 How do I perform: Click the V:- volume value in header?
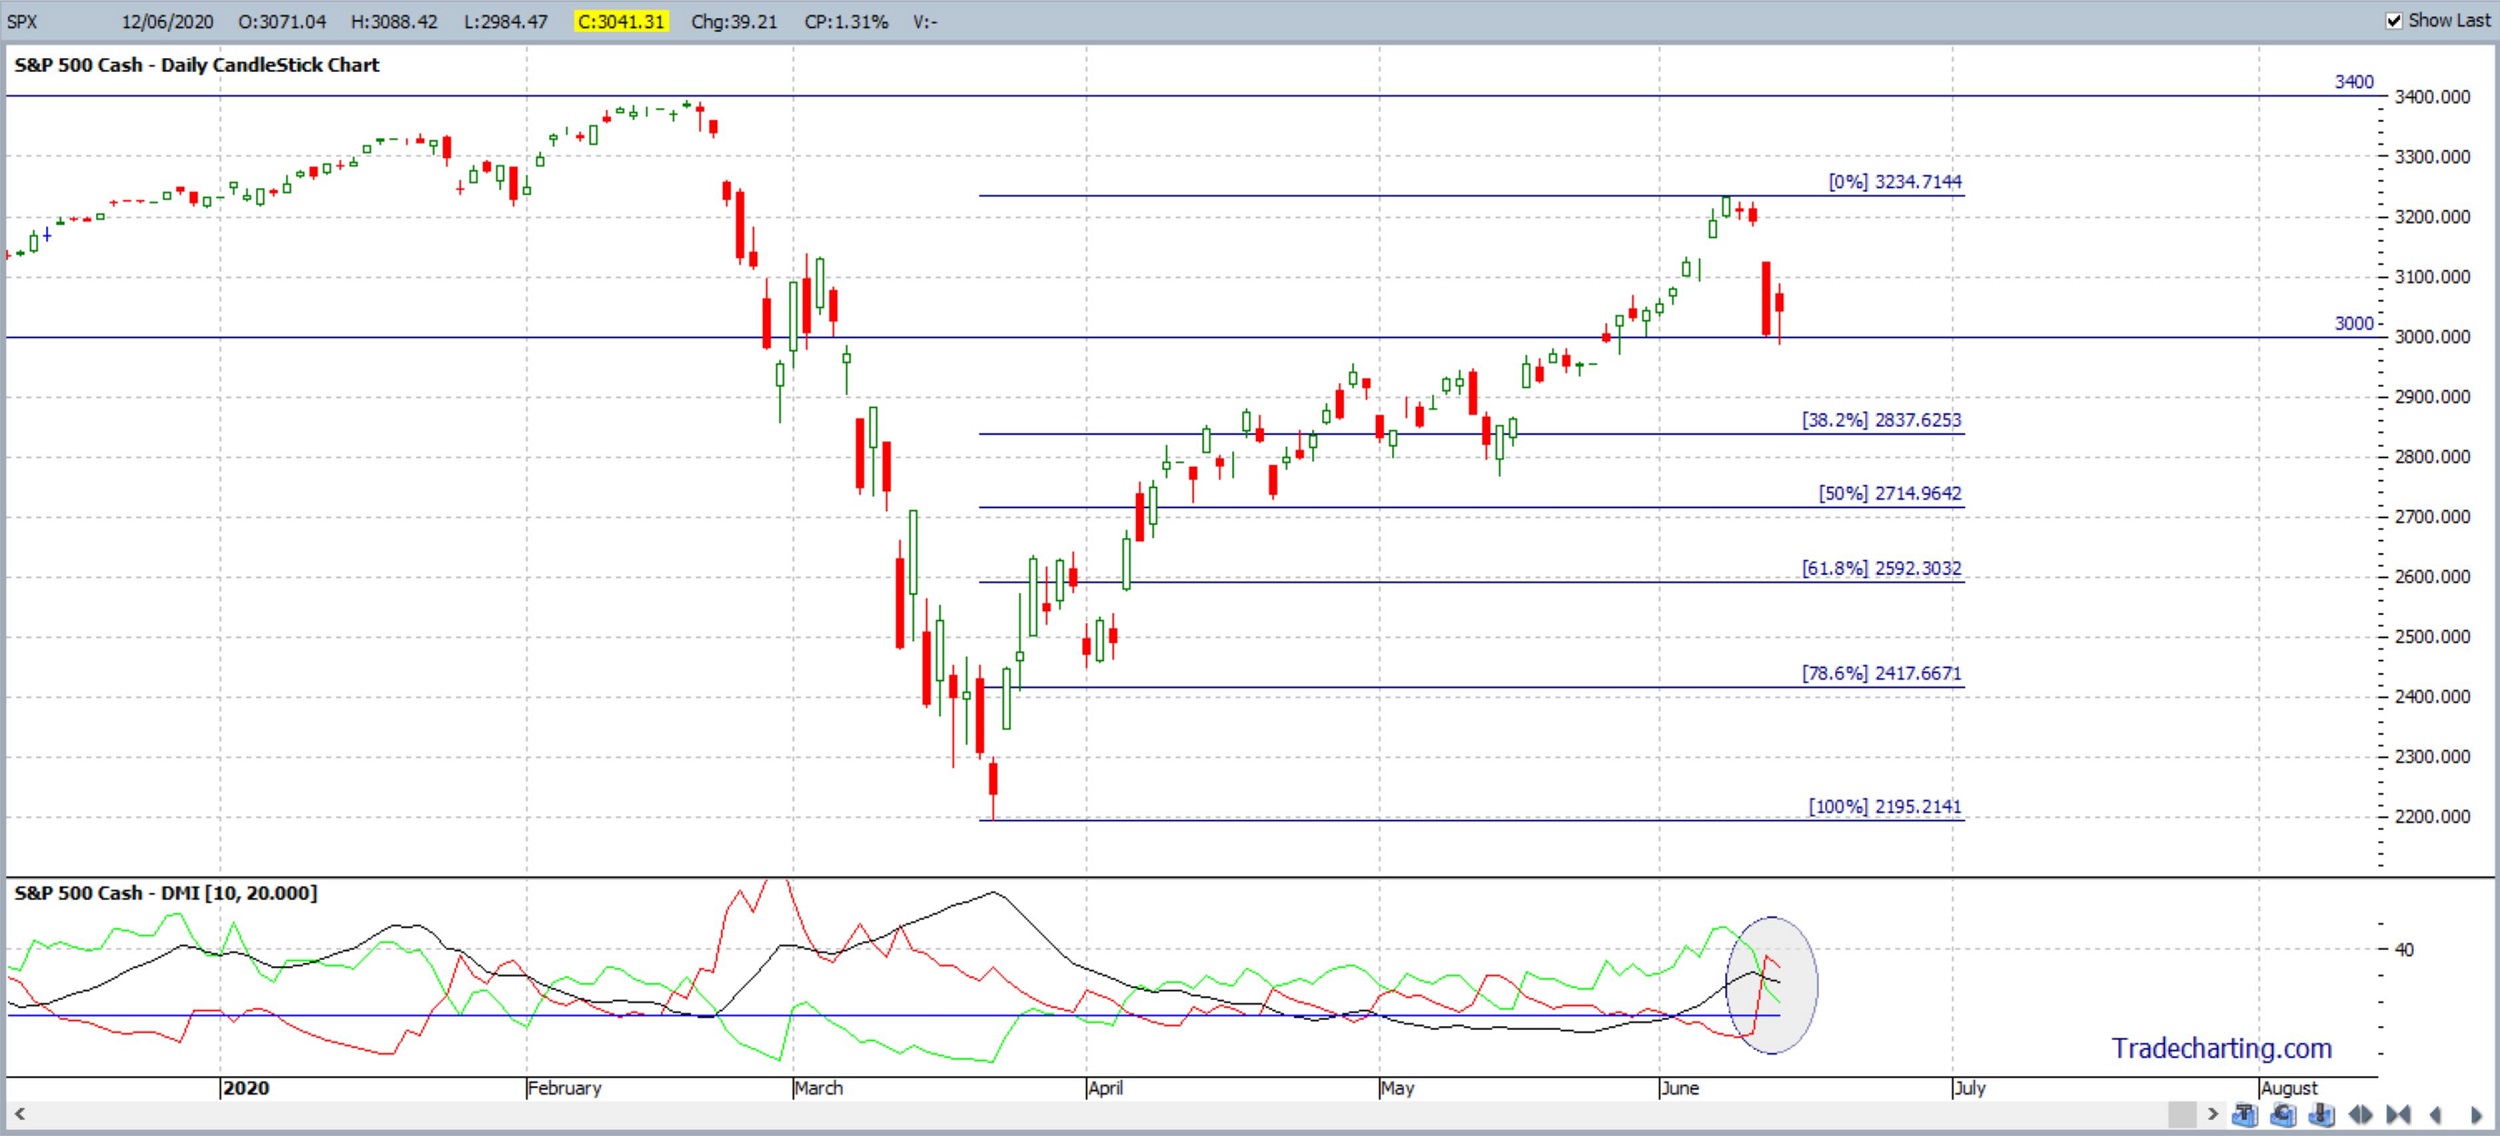(925, 21)
